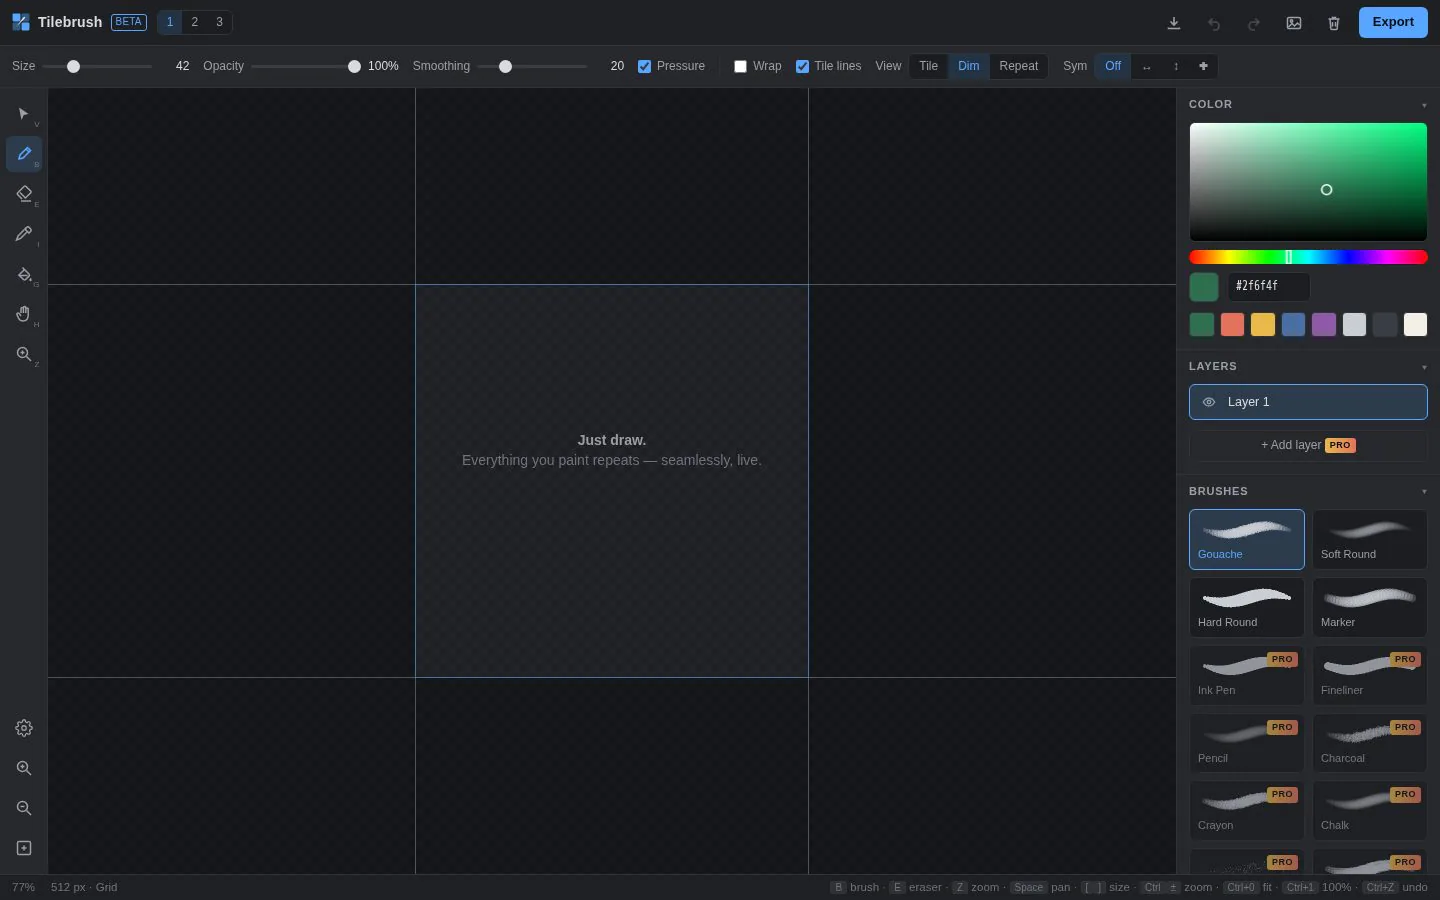Screen dimensions: 1440x900
Task: Enable four-way cross symmetry
Action: pos(1203,66)
